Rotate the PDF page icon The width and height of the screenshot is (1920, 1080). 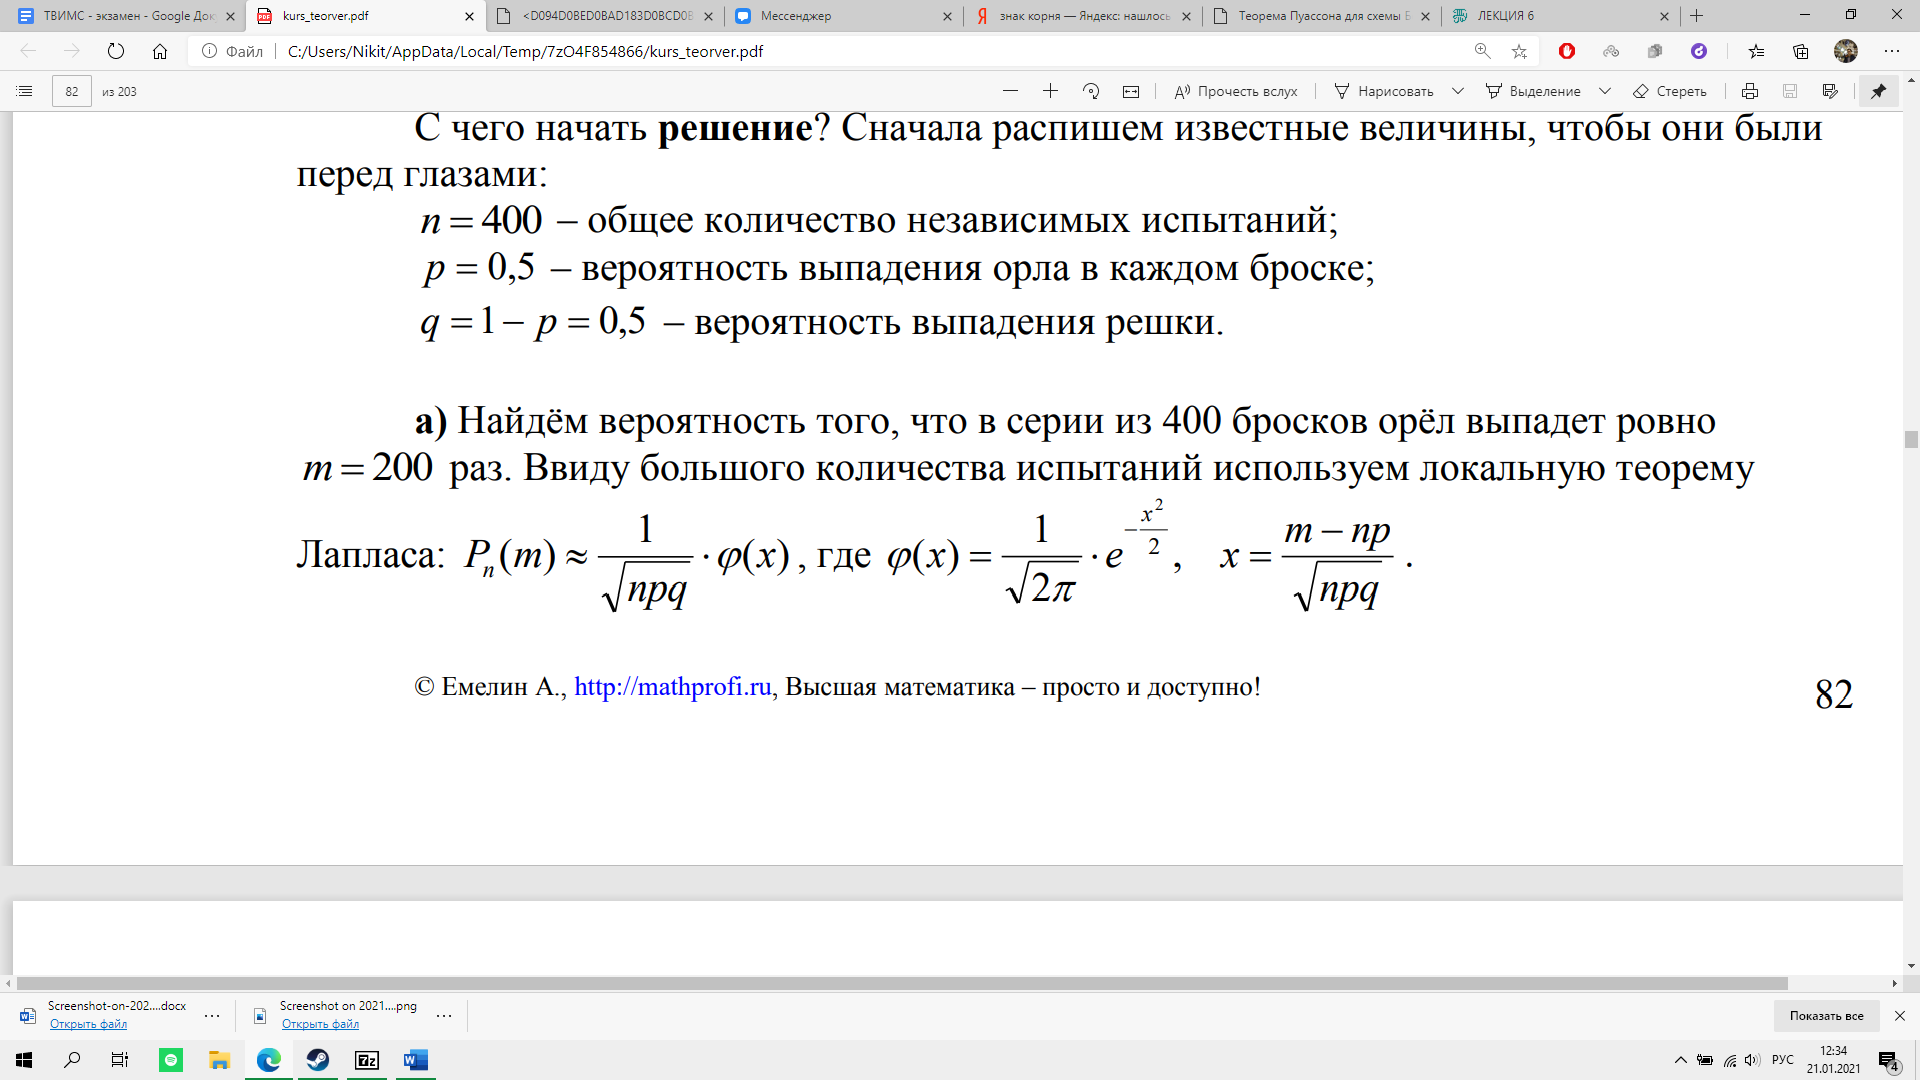coord(1091,91)
